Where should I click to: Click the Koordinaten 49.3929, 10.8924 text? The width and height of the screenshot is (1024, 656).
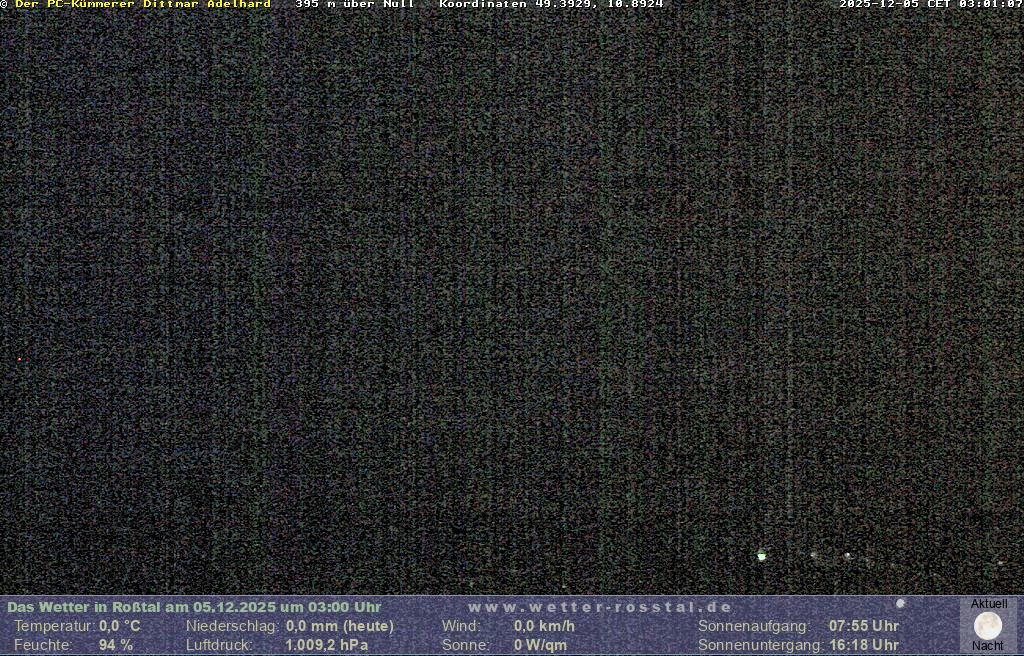point(551,4)
